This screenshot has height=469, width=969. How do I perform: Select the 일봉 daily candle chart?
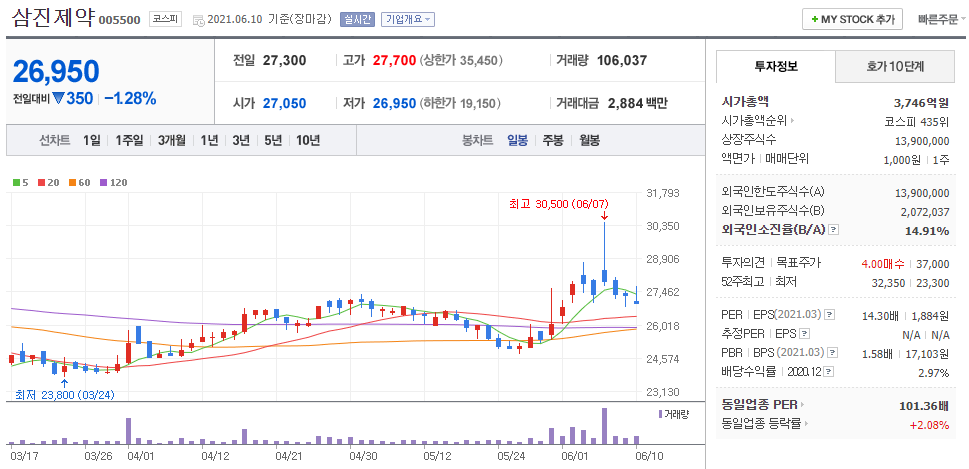pyautogui.click(x=517, y=140)
